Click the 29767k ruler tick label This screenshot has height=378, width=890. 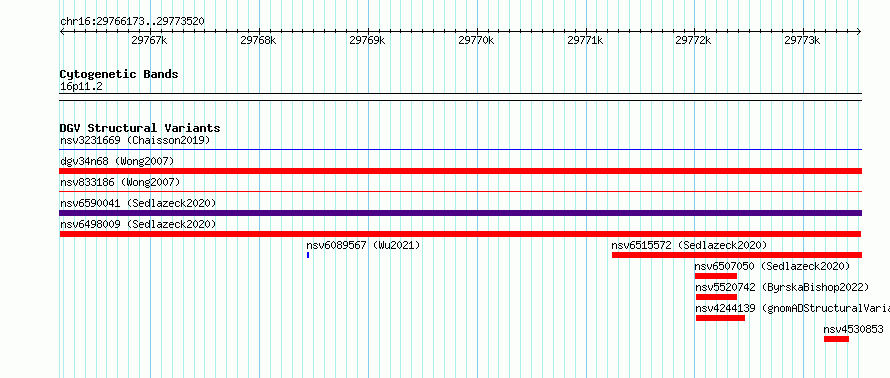coord(149,40)
